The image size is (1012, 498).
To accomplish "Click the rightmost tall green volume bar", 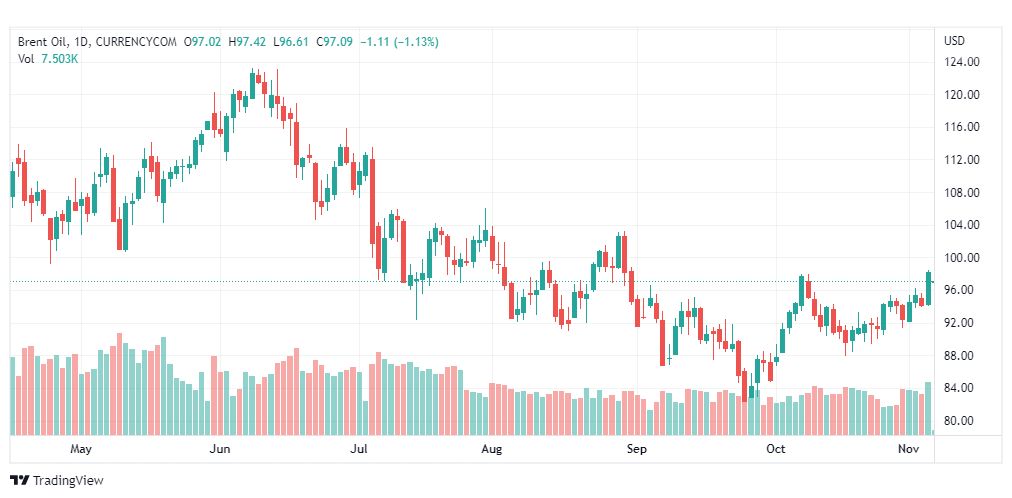I will point(928,408).
